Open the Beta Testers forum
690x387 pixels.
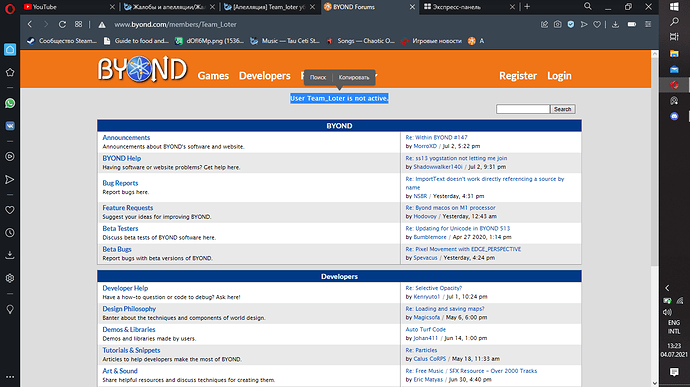(120, 229)
